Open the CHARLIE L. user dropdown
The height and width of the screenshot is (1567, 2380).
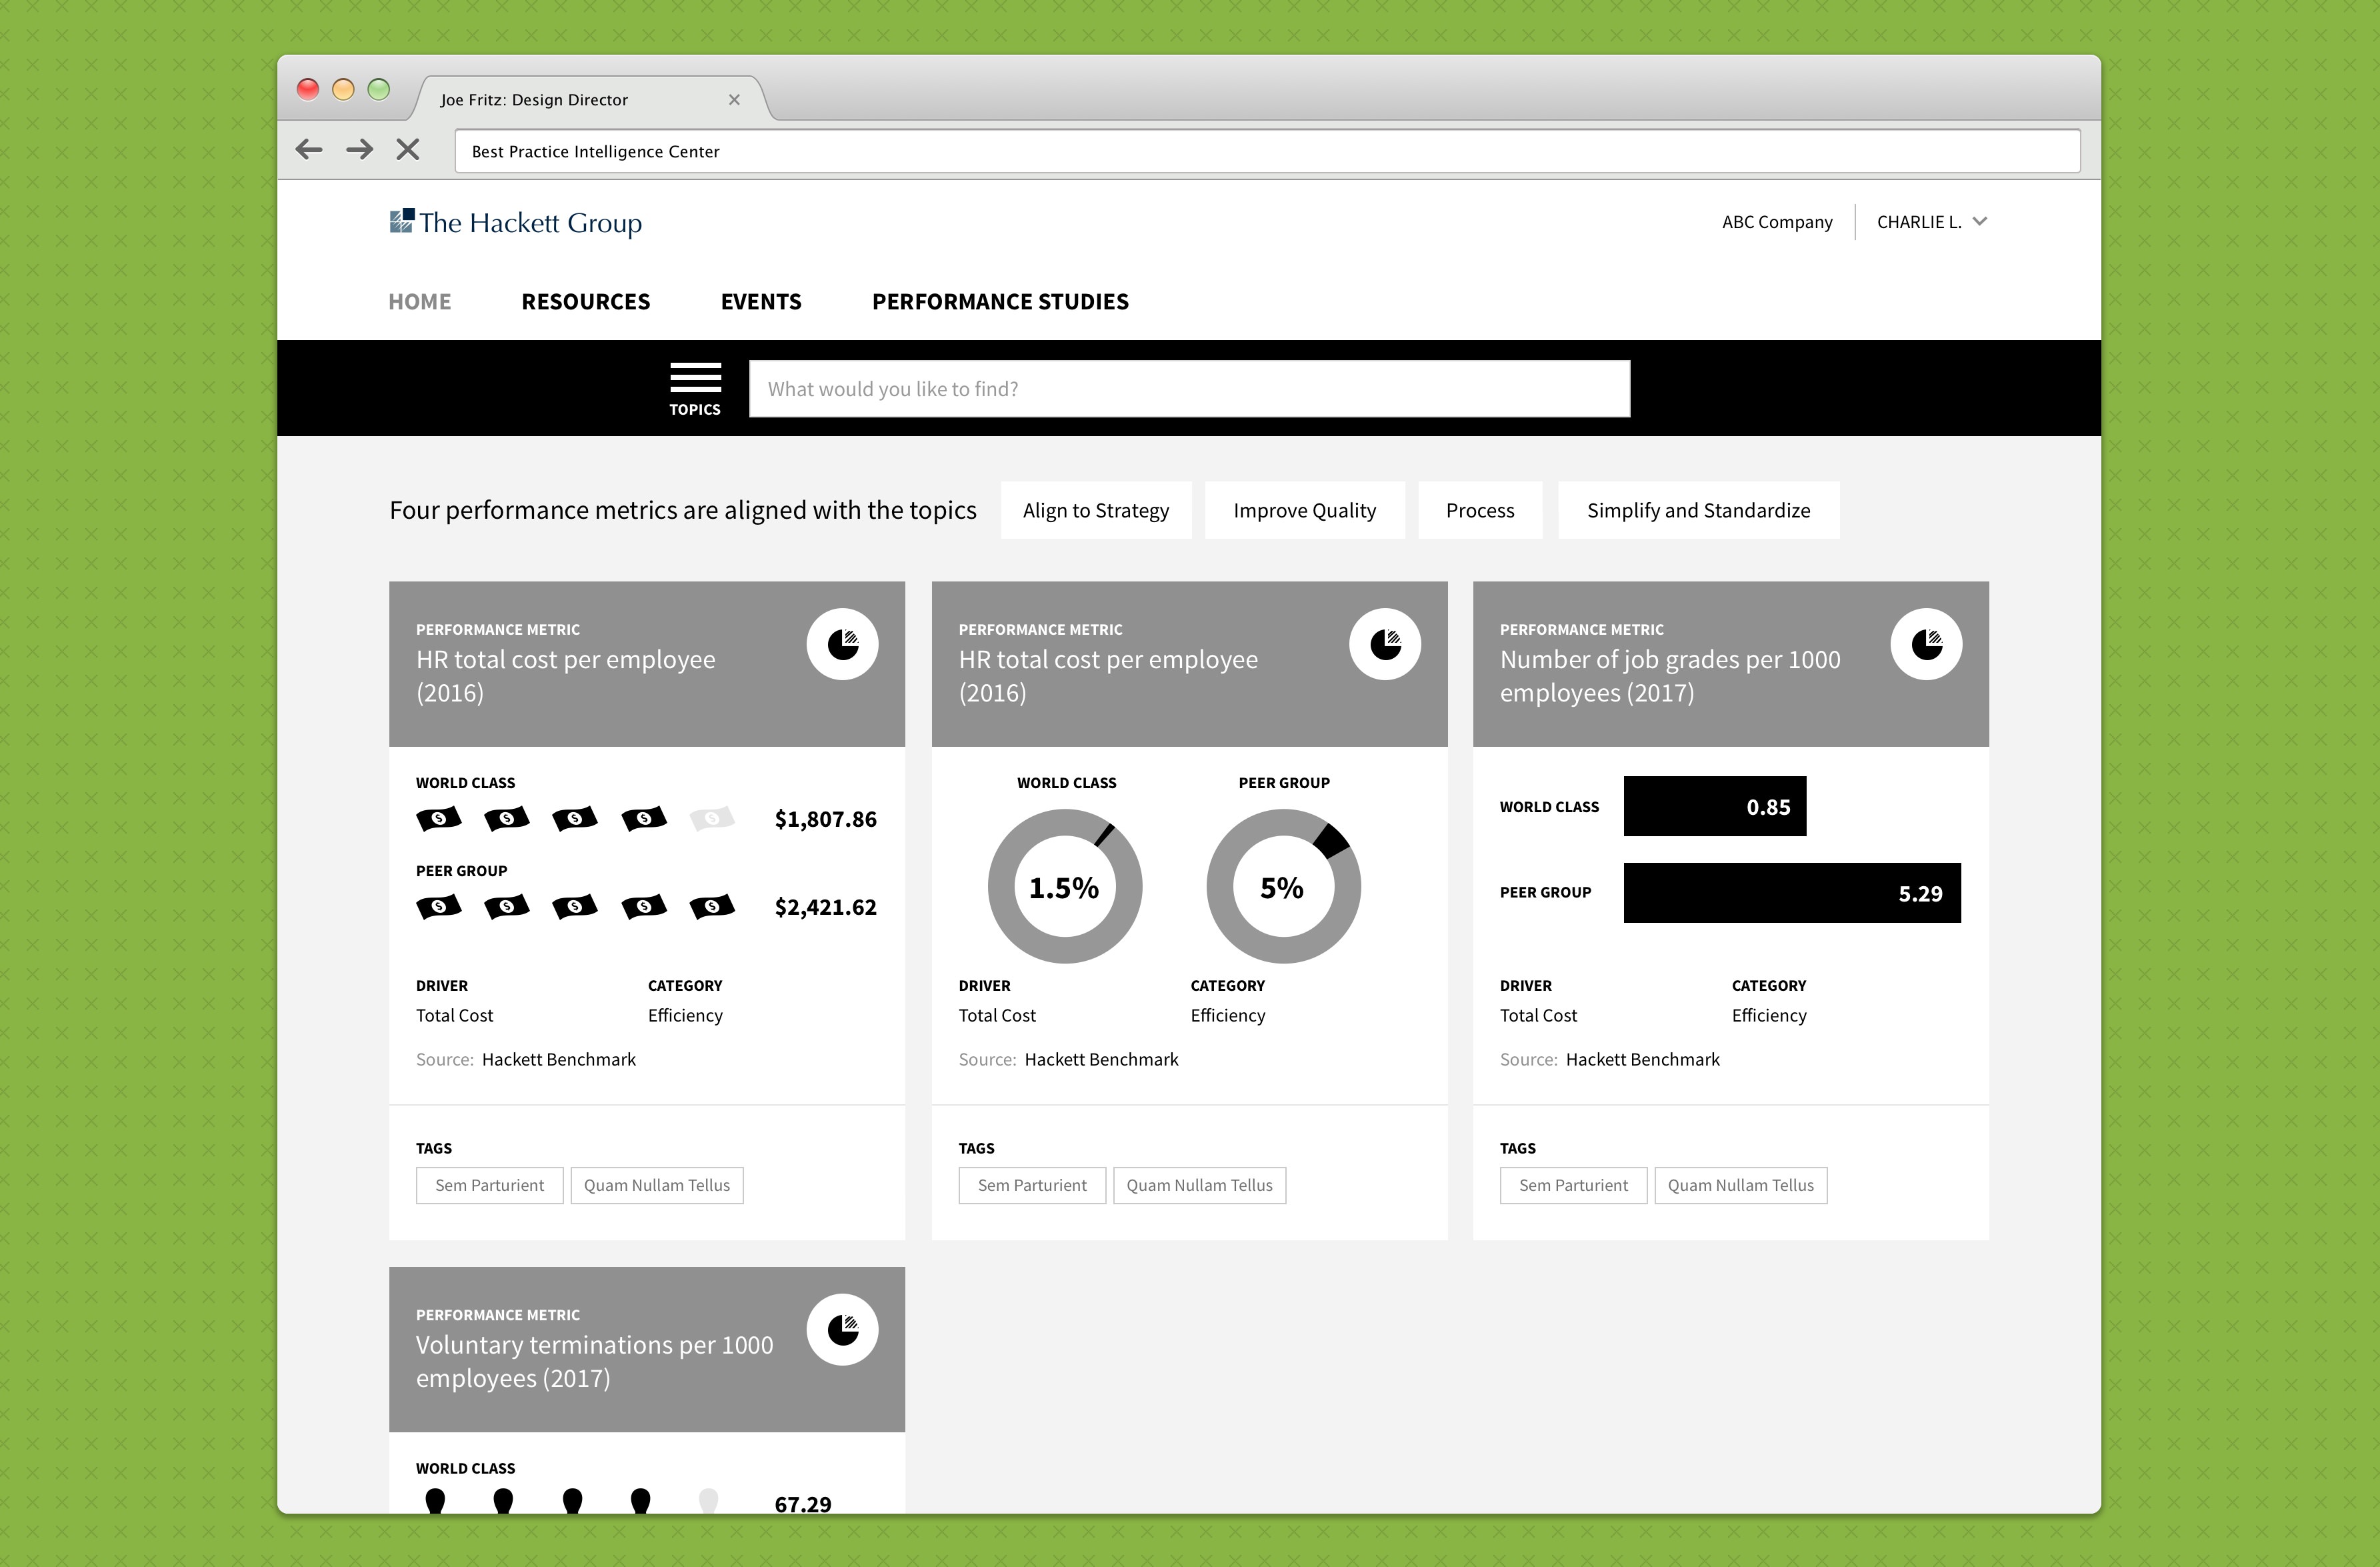1931,222
